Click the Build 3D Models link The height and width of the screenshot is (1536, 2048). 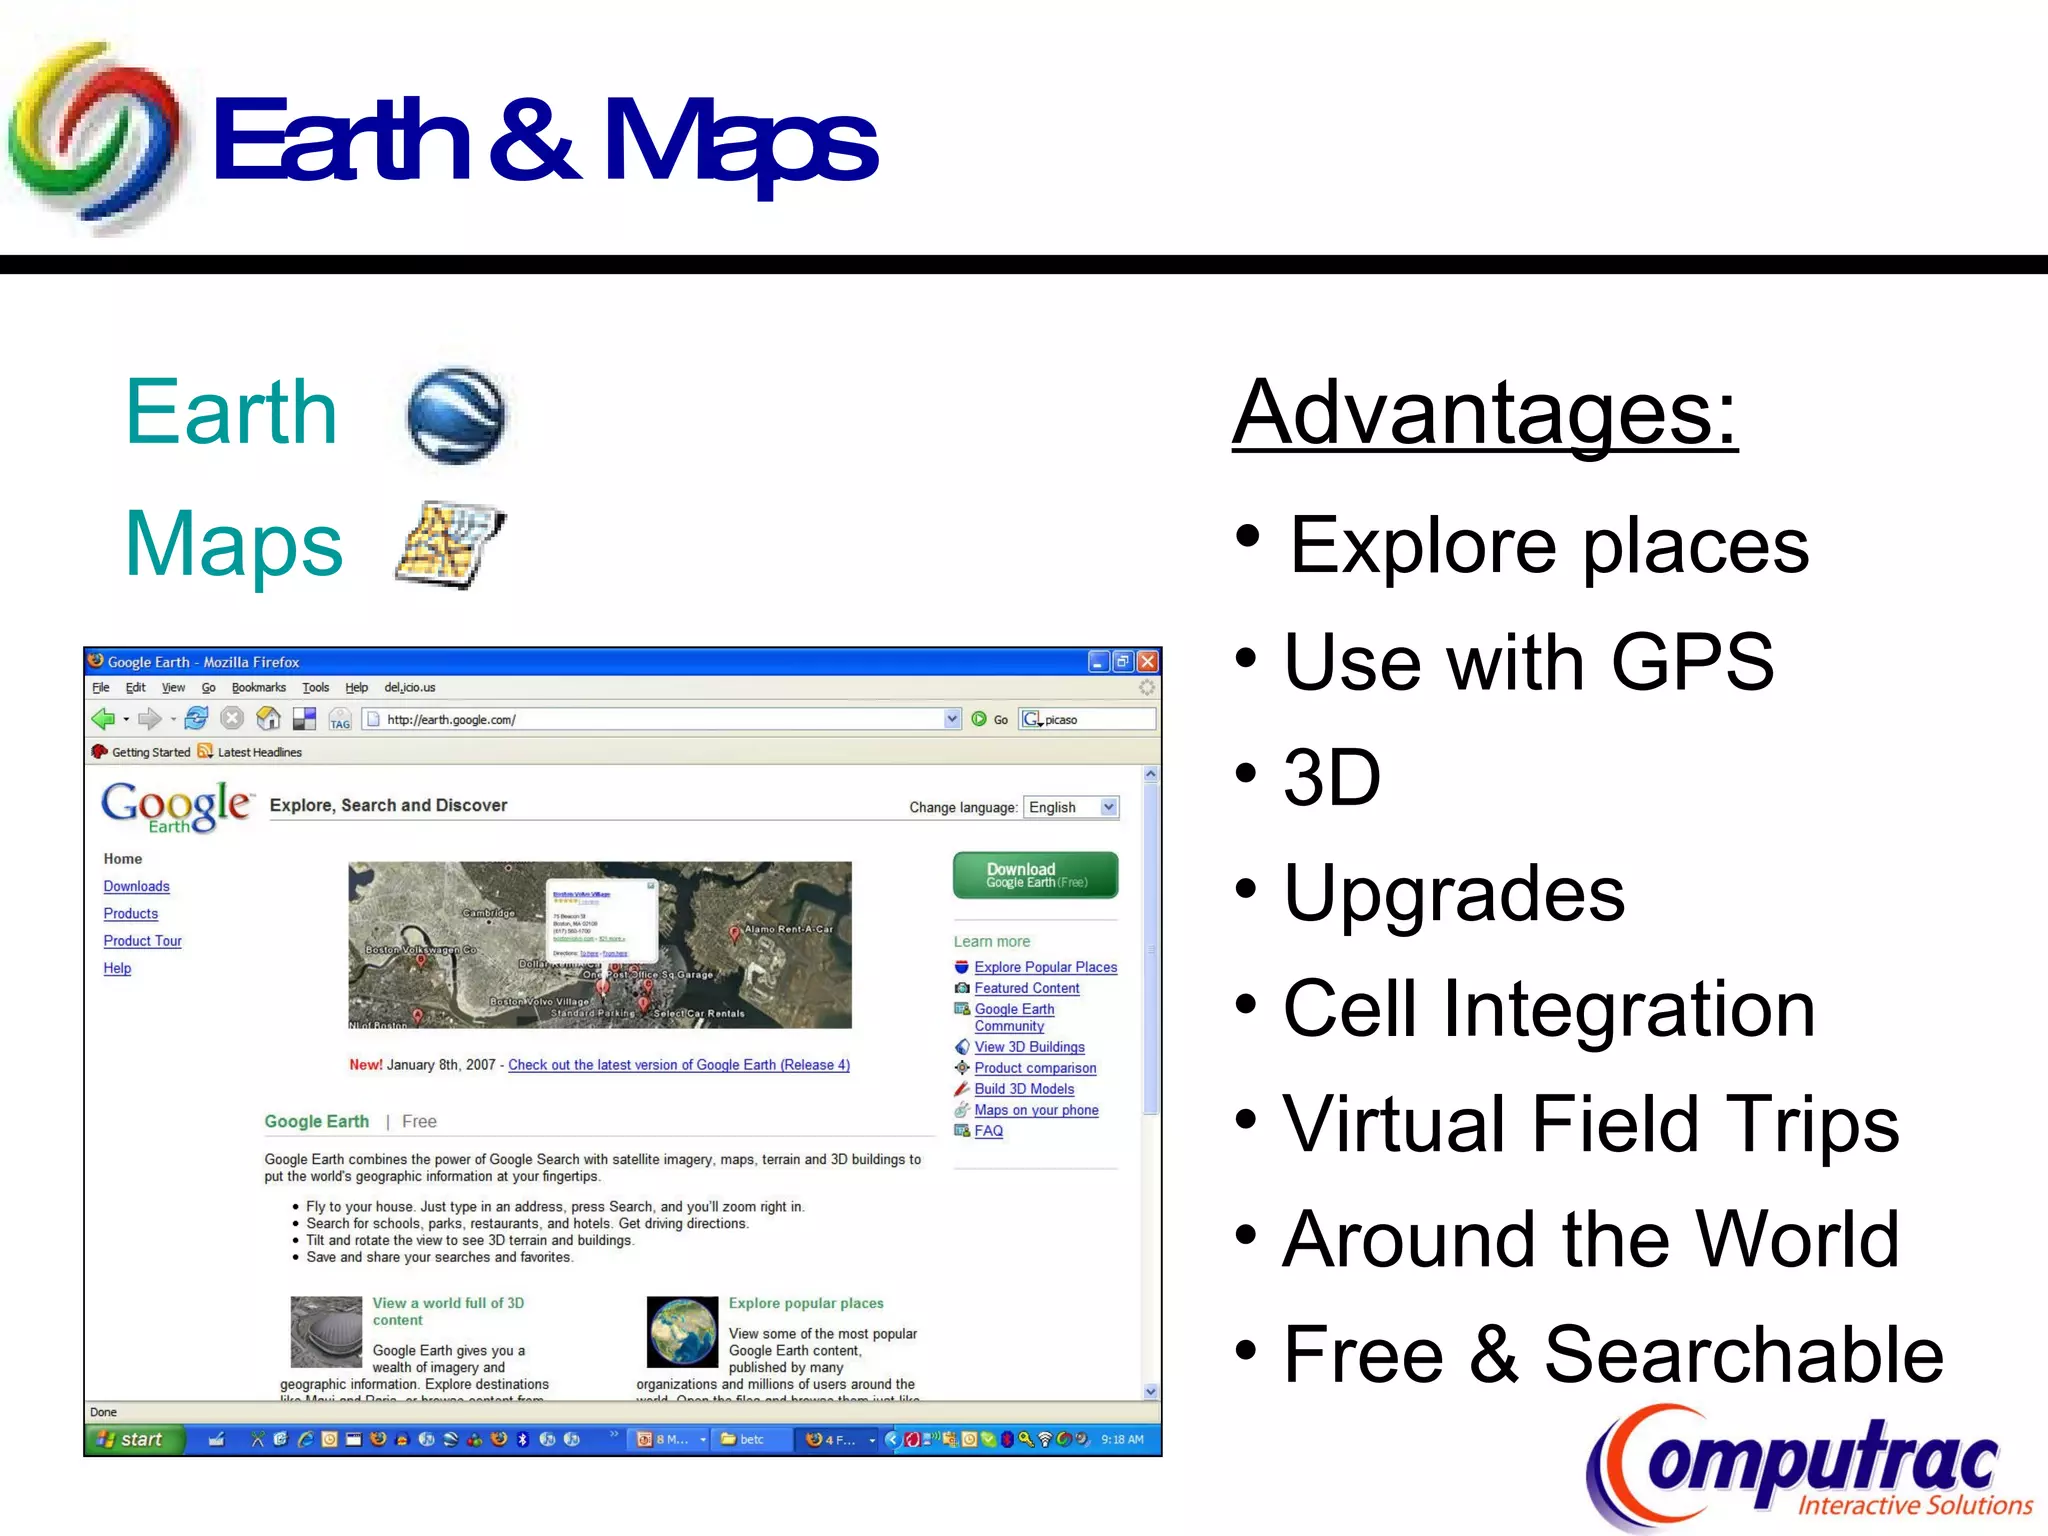click(1024, 1089)
